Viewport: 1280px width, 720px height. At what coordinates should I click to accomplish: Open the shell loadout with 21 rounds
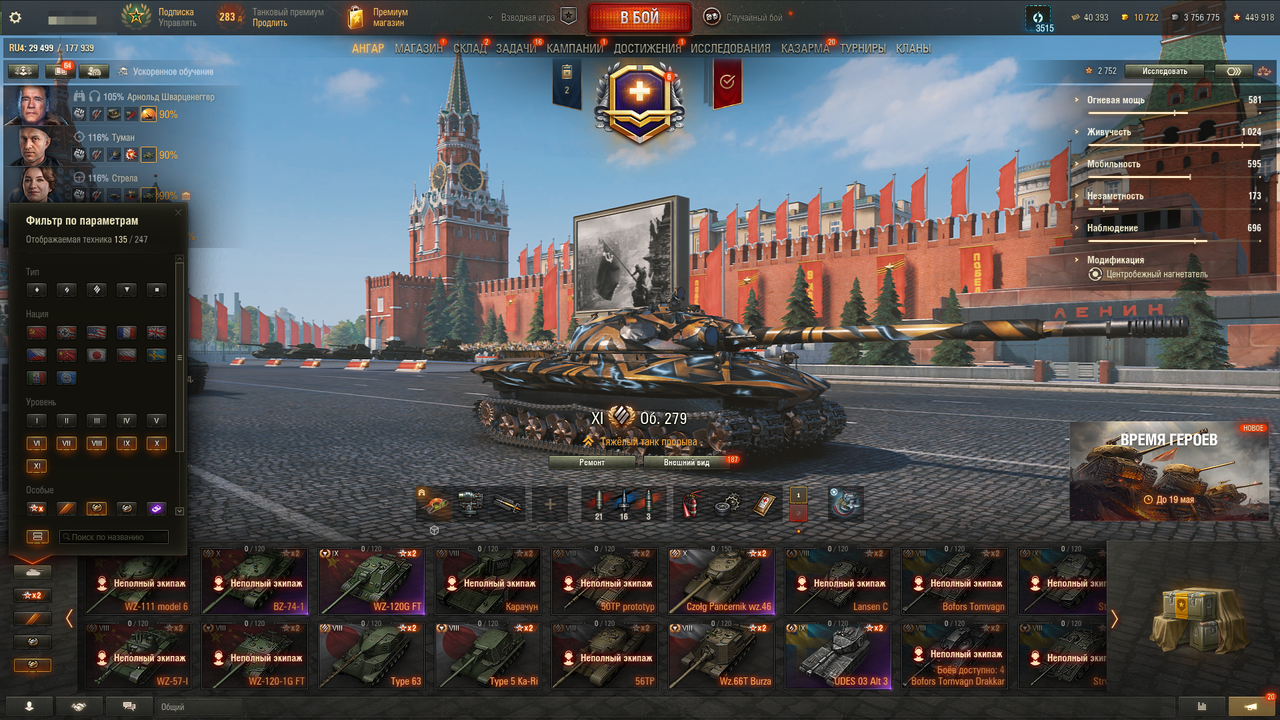[x=599, y=503]
